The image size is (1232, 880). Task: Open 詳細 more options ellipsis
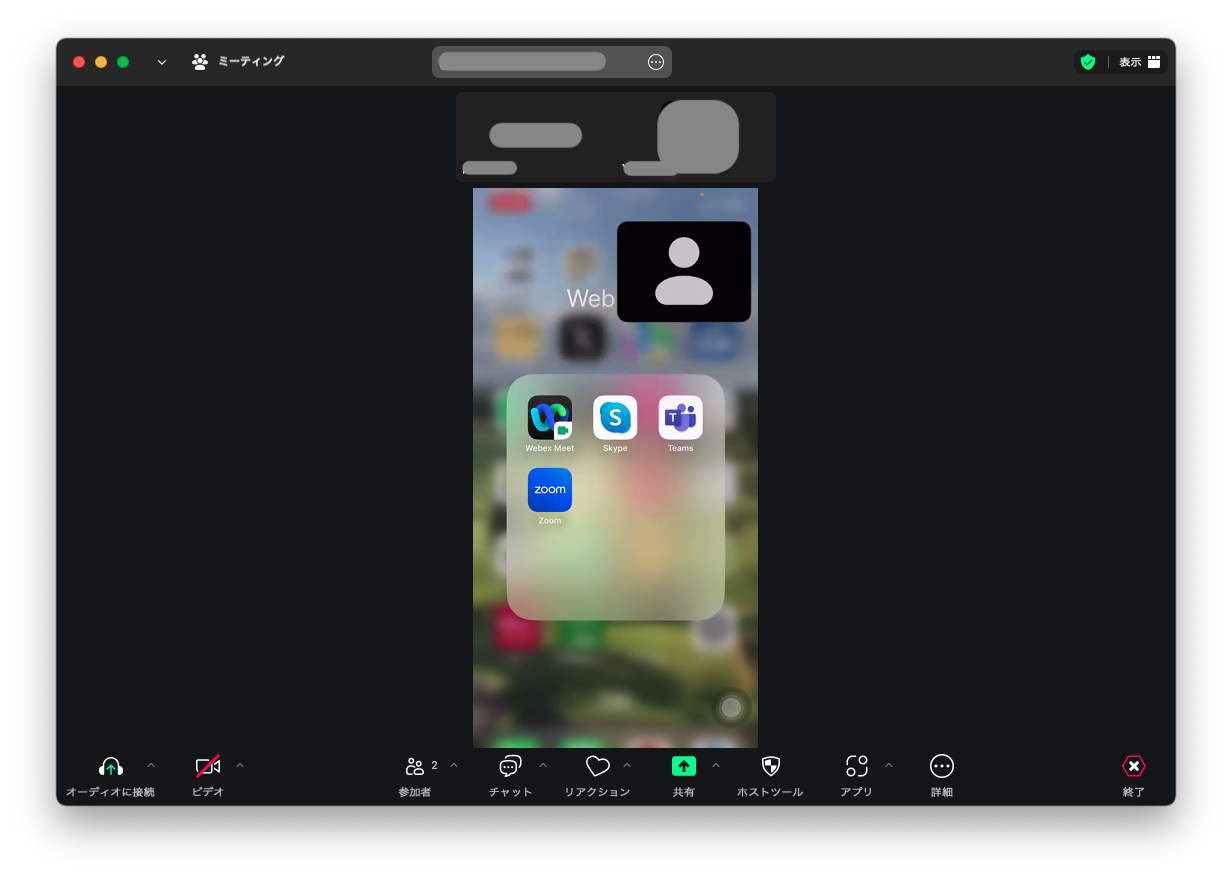click(x=942, y=767)
